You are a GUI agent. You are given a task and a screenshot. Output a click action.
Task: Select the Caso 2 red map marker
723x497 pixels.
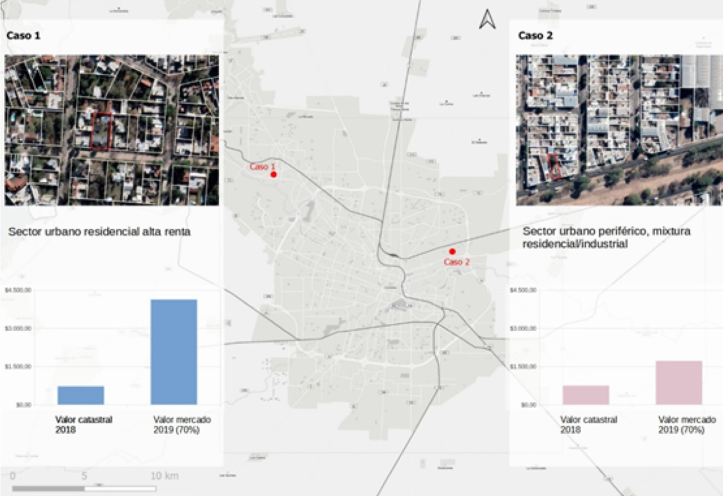click(452, 251)
